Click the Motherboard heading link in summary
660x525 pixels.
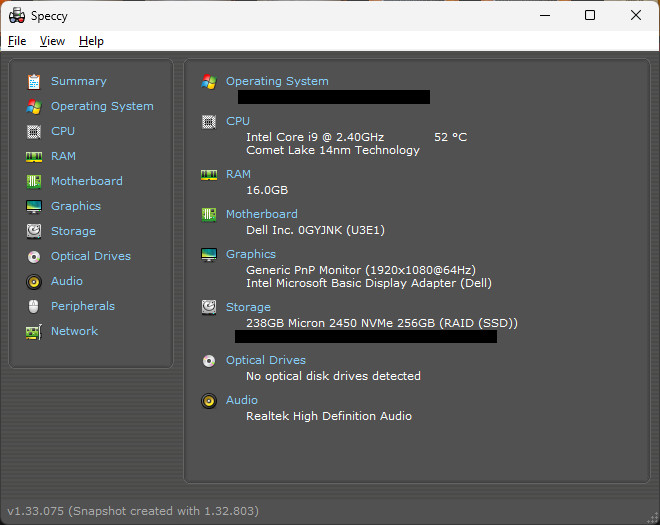262,214
